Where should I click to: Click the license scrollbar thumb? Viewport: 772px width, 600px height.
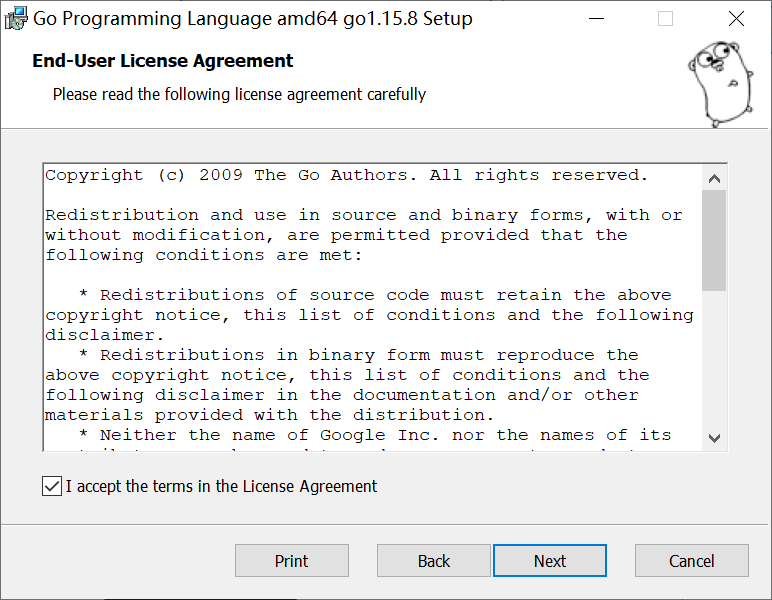click(714, 240)
